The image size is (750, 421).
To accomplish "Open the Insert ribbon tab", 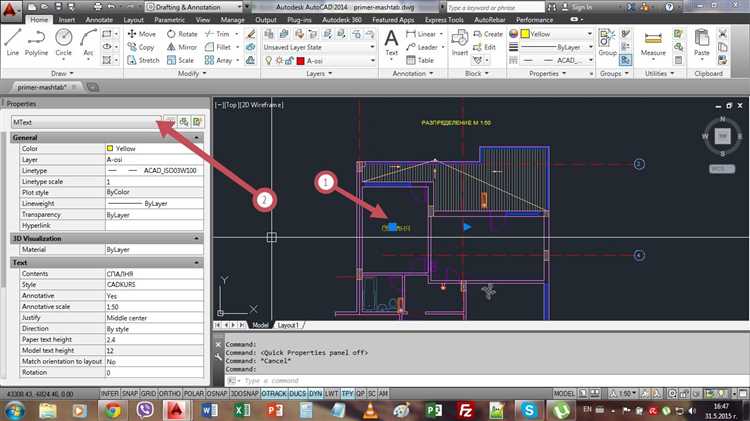I will click(x=66, y=20).
